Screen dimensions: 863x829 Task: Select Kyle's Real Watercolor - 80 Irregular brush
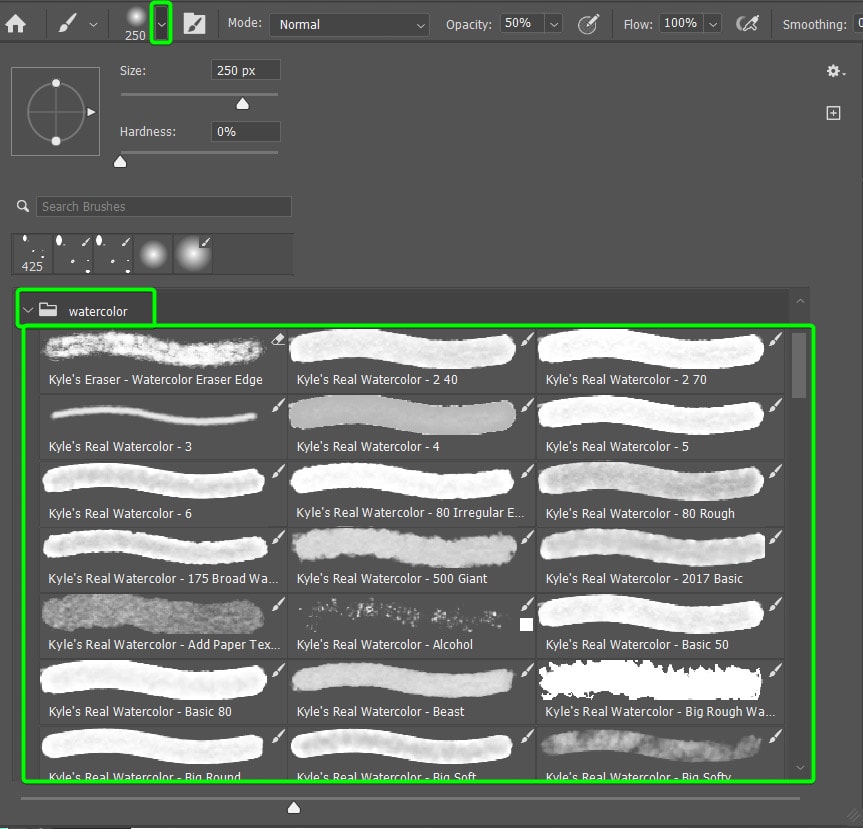[x=411, y=494]
